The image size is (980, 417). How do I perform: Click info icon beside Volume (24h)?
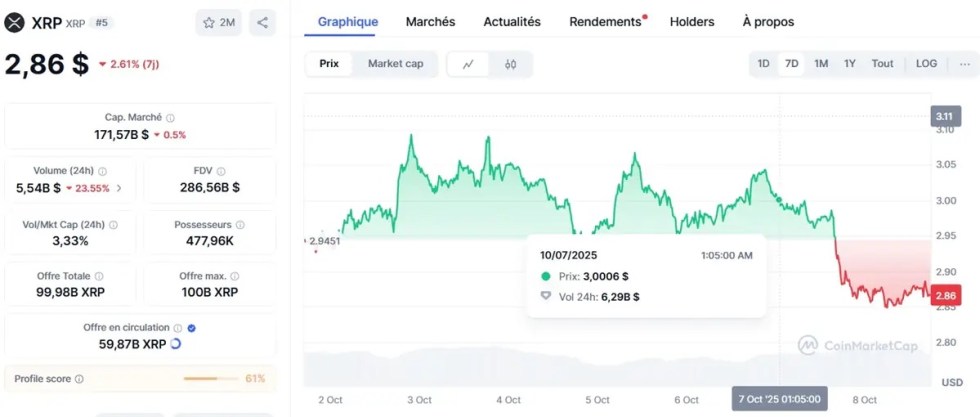pyautogui.click(x=103, y=171)
